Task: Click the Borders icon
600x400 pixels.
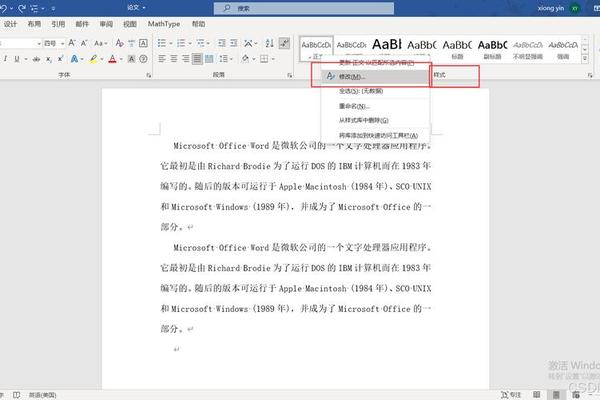Action: [264, 59]
